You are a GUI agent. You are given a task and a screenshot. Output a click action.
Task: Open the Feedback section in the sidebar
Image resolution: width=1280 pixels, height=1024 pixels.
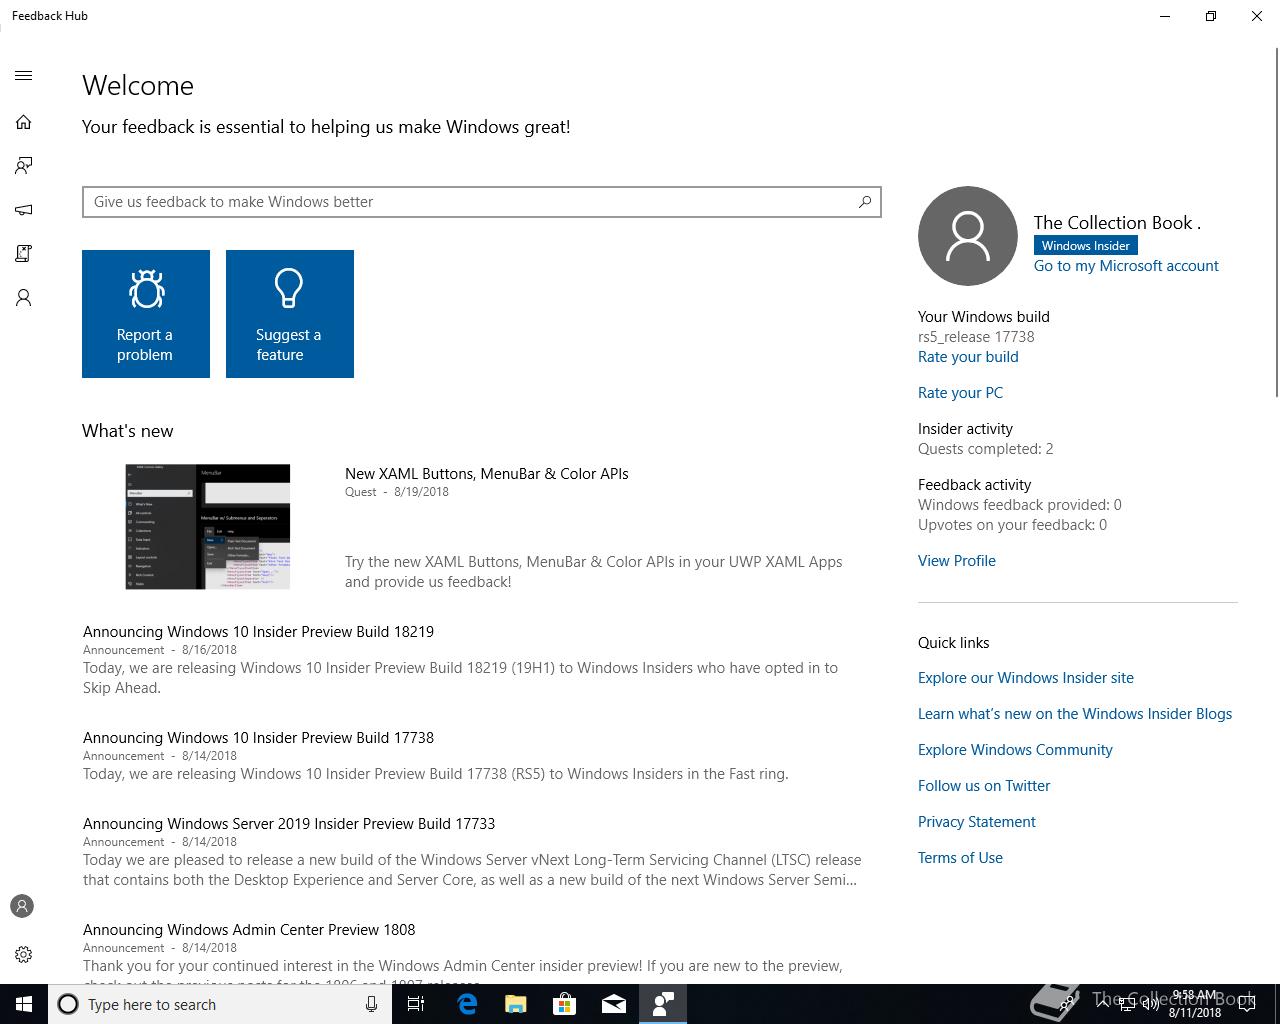(24, 166)
